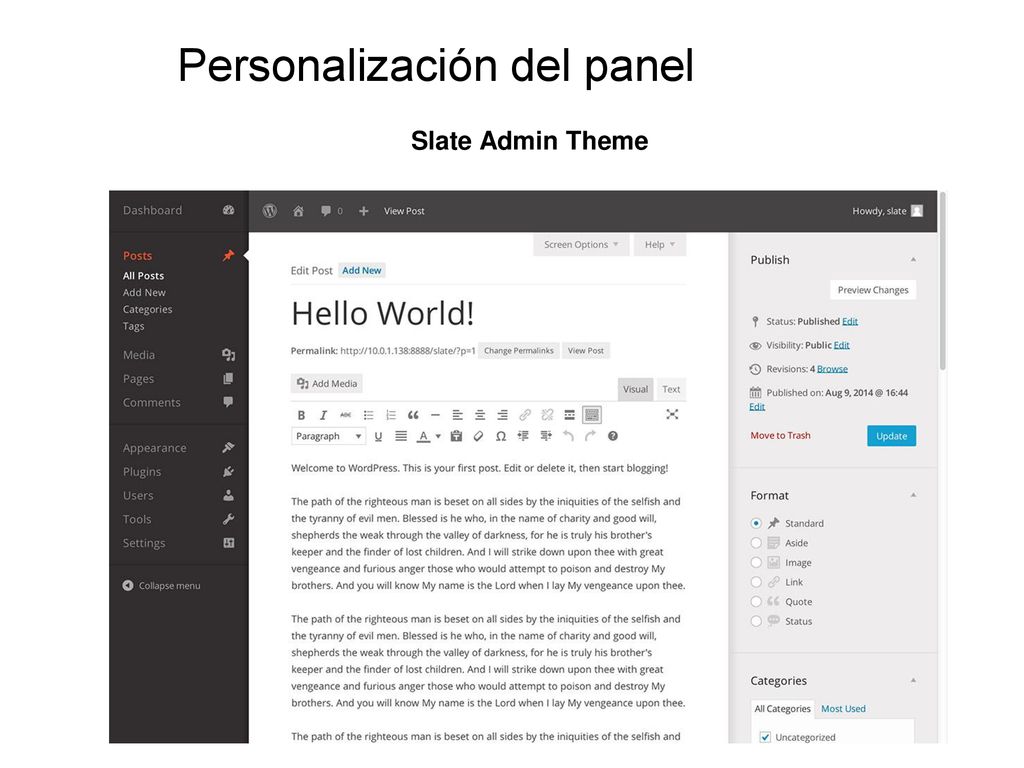Click Move to Trash
This screenshot has width=1024, height=768.
click(780, 436)
